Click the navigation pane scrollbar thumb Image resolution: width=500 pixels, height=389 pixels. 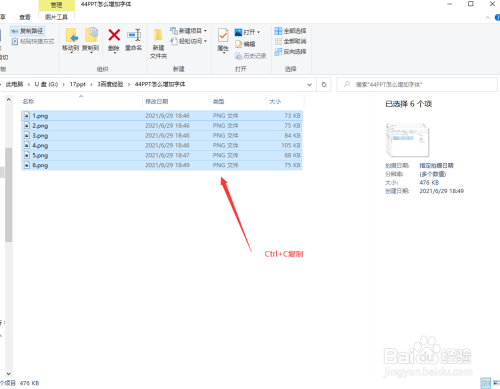click(x=9, y=195)
